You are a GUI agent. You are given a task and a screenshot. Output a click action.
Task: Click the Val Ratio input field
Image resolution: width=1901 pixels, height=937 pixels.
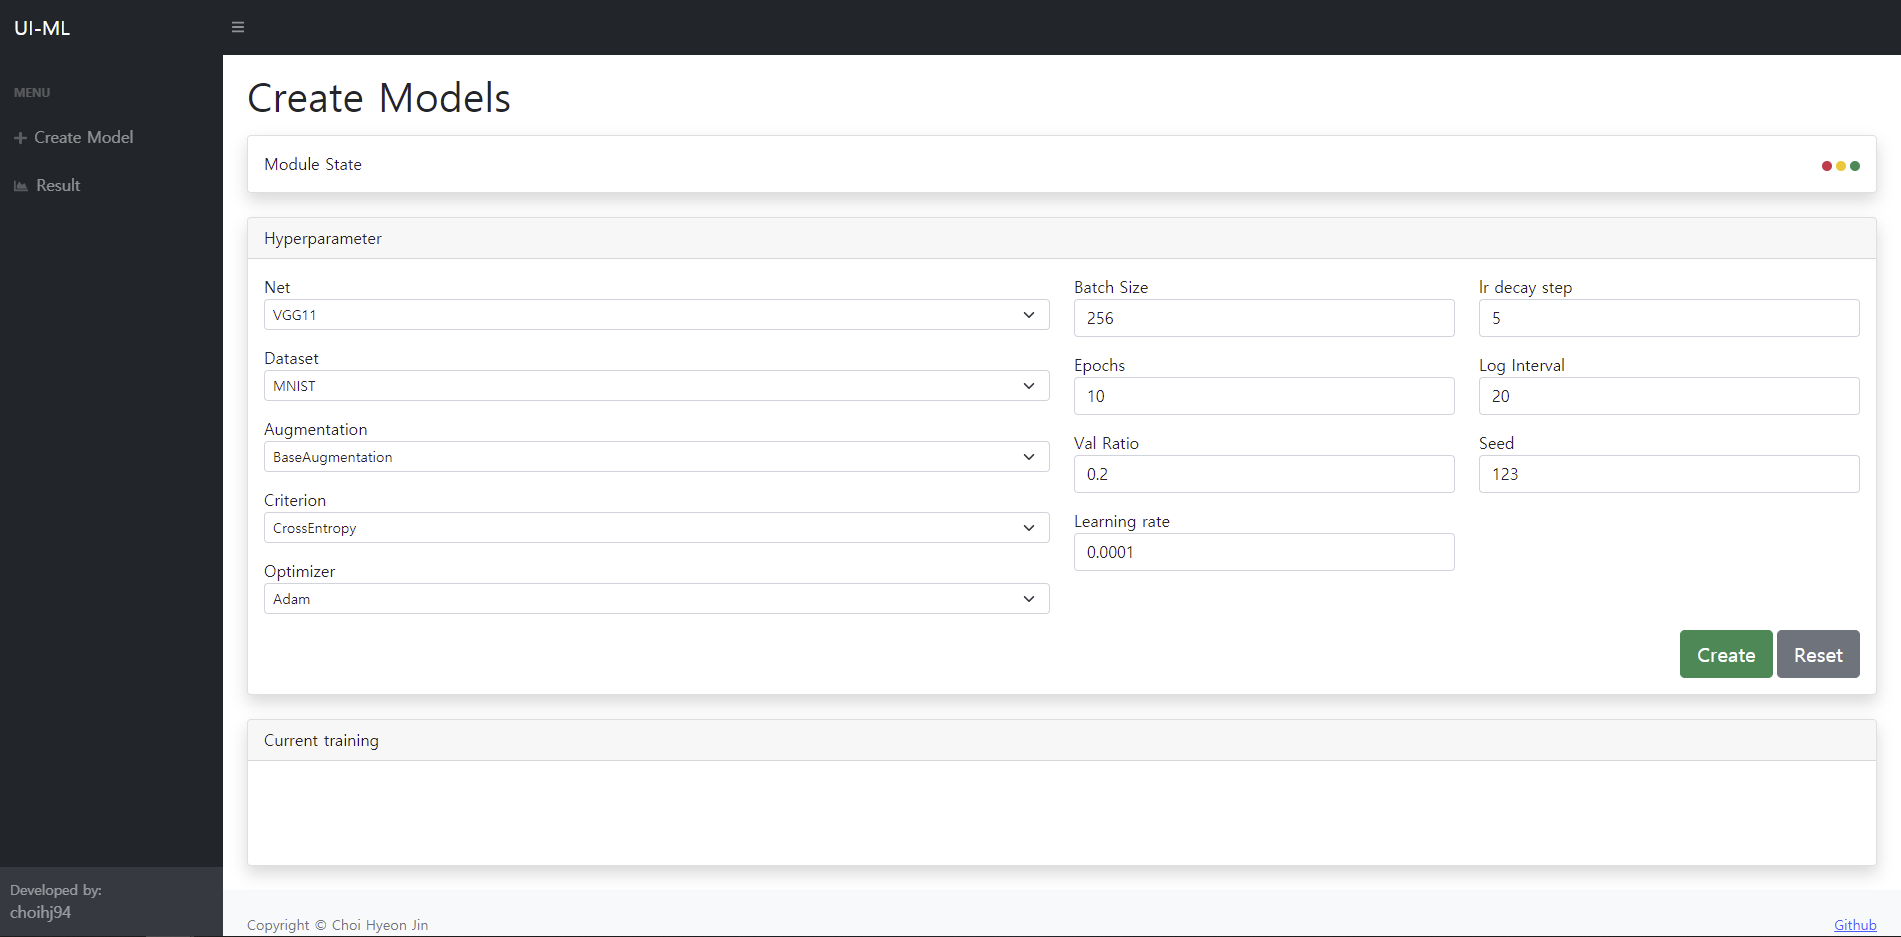pos(1264,474)
